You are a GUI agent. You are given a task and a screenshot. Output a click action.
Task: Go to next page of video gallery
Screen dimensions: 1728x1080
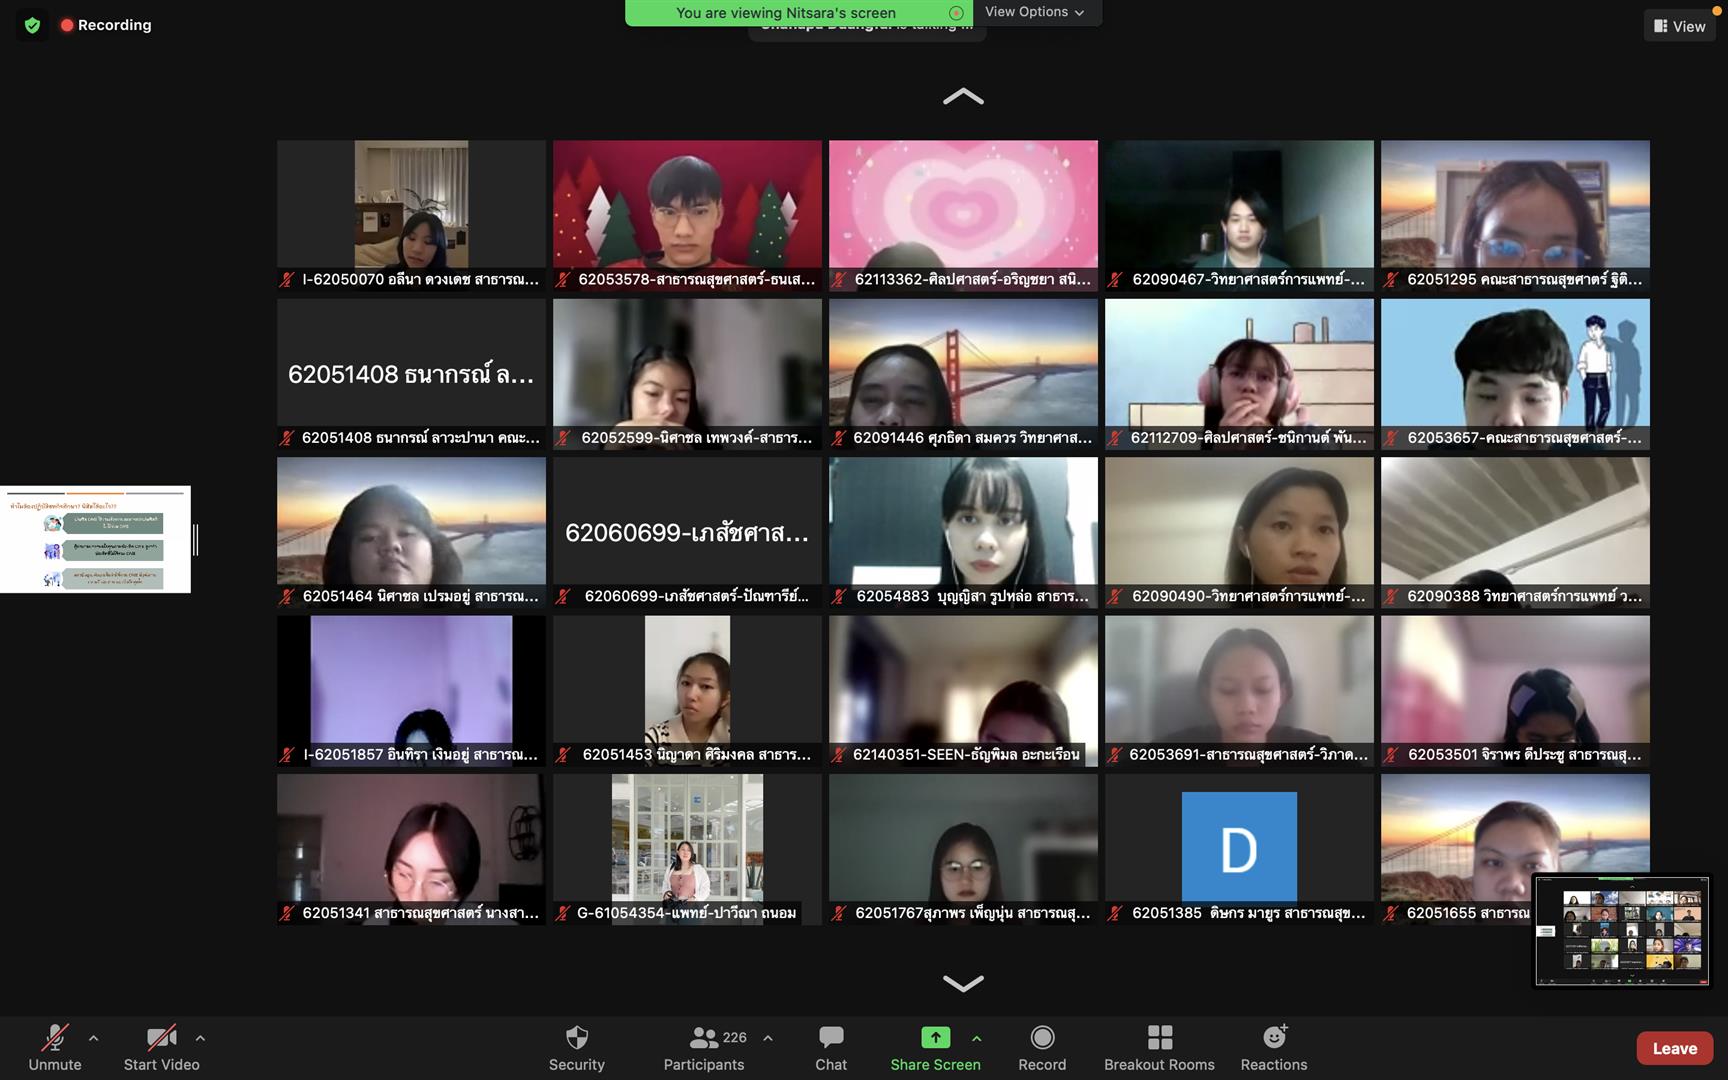click(x=963, y=983)
